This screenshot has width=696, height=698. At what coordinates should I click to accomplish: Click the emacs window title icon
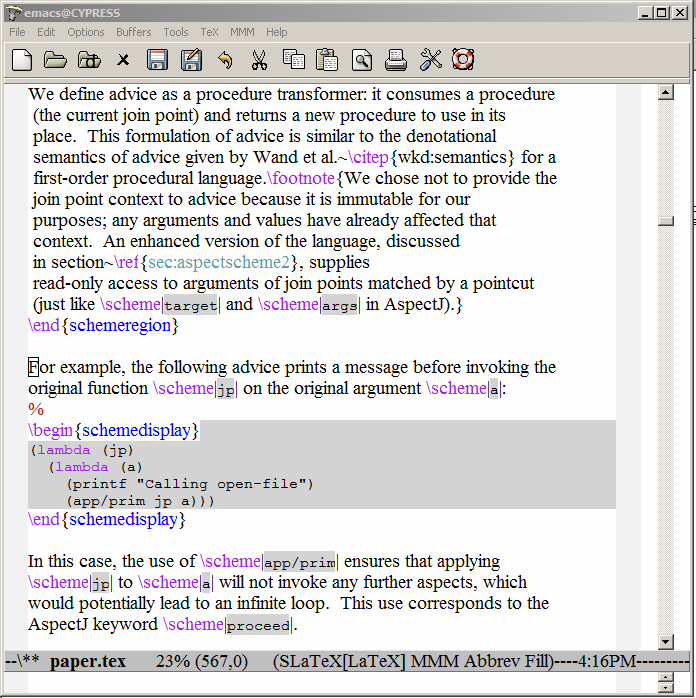(x=13, y=13)
